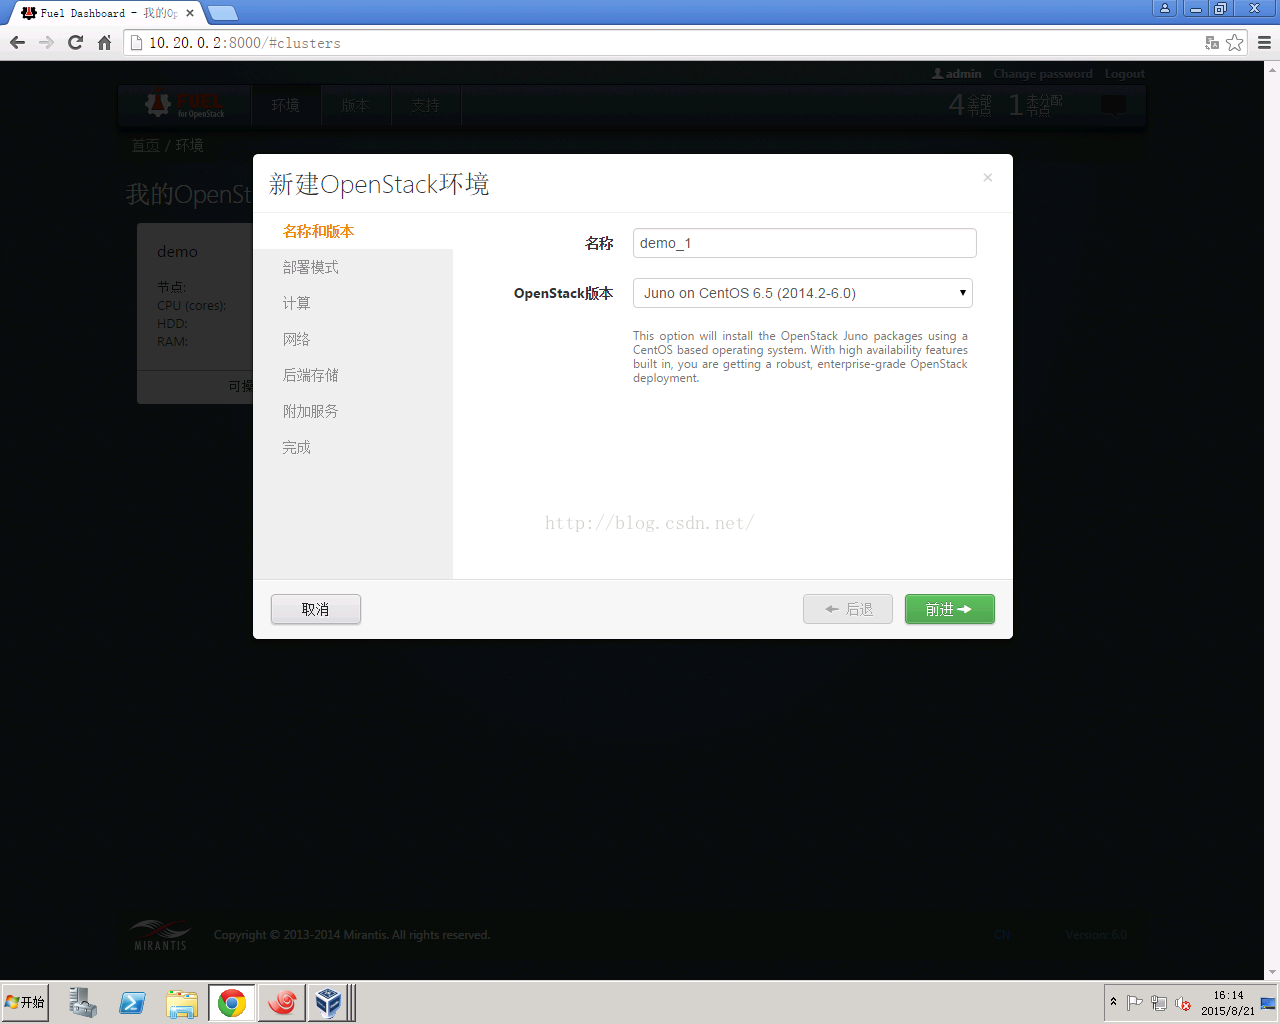Click the translate page icon in address bar
The width and height of the screenshot is (1280, 1024).
point(1212,42)
